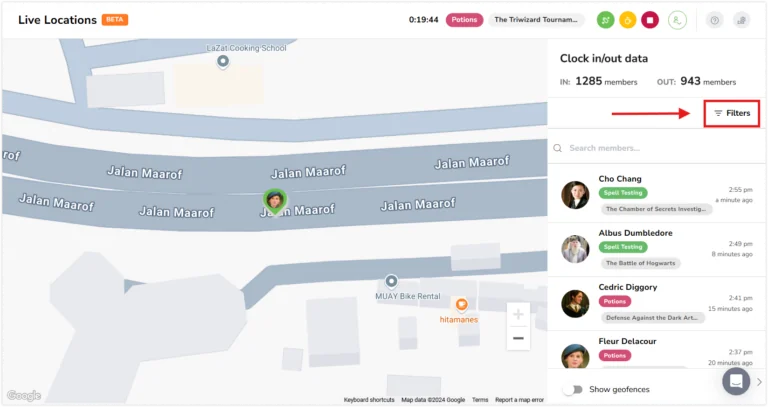Viewport: 768px width, 407px height.
Task: Open The Triwizard Tournament project selector
Action: [536, 20]
